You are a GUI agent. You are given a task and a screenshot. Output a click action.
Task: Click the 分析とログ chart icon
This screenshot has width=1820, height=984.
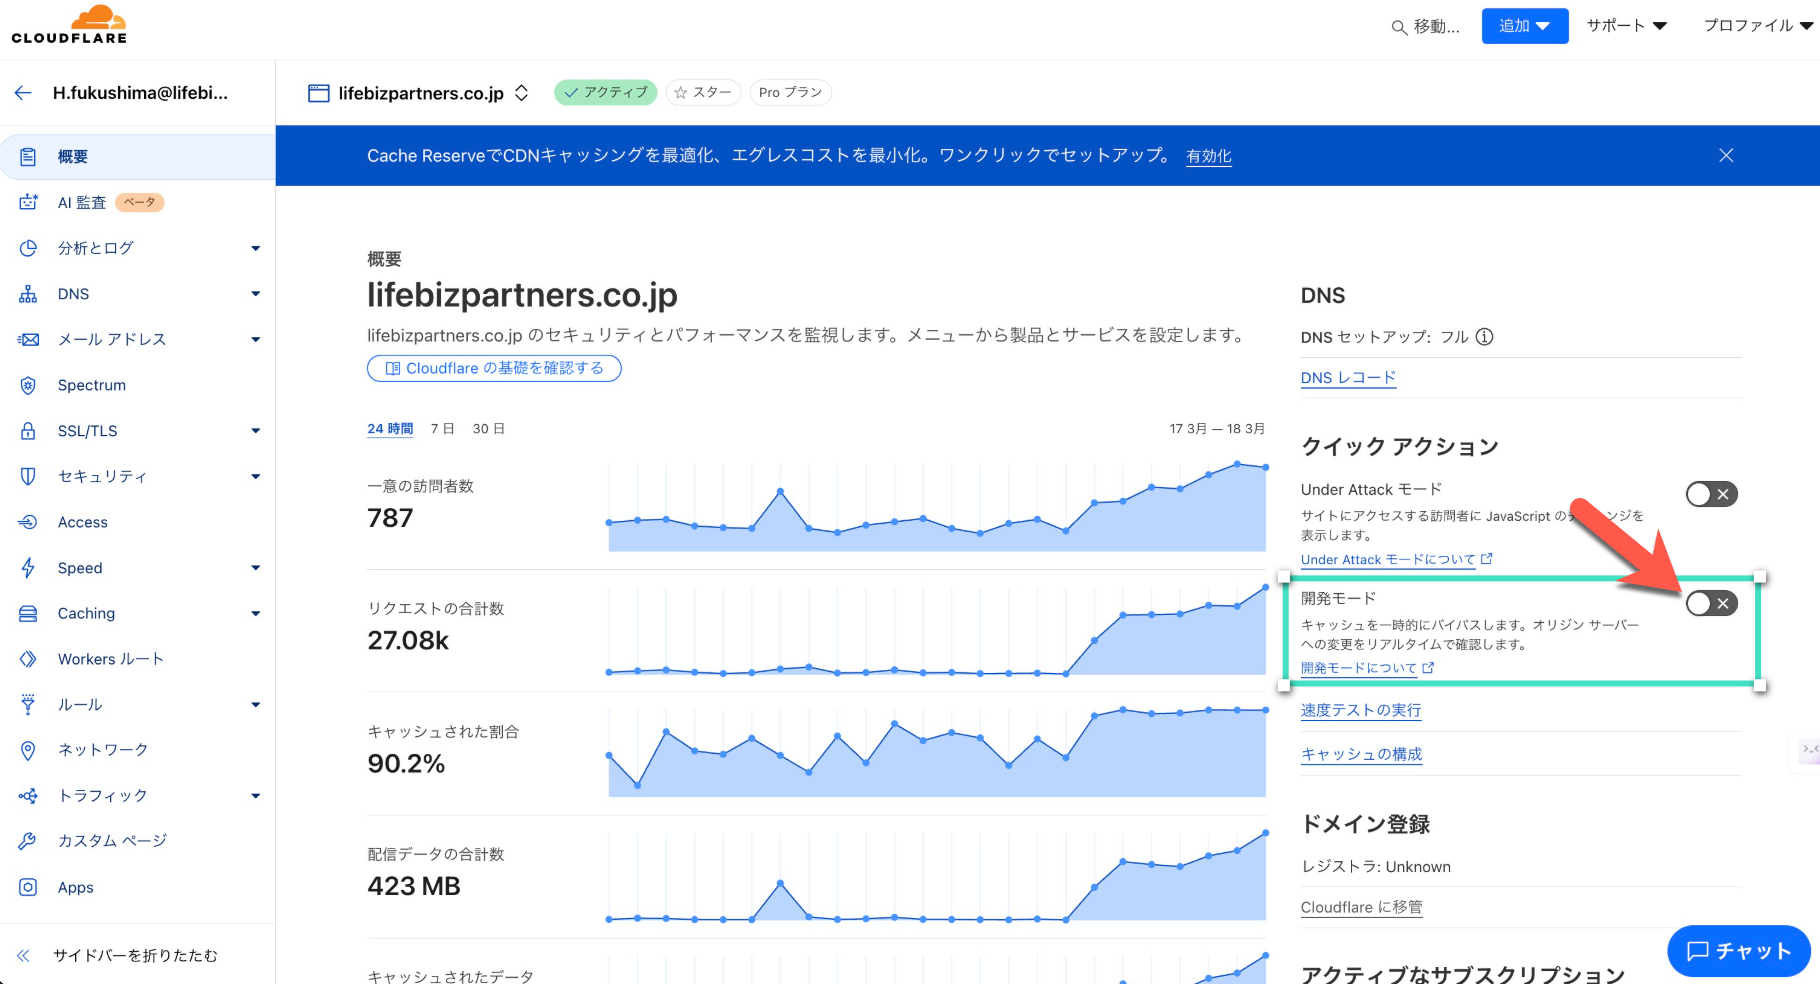pos(28,248)
